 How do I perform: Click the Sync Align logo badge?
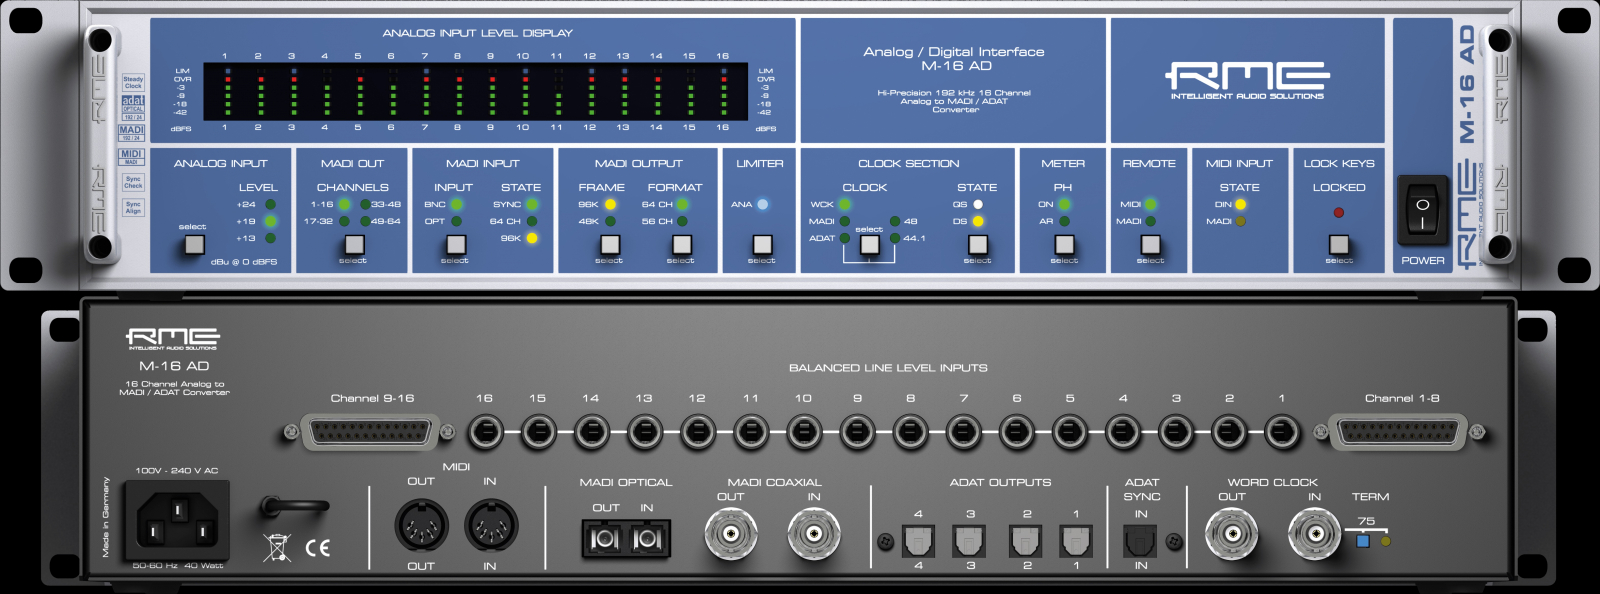[x=133, y=207]
